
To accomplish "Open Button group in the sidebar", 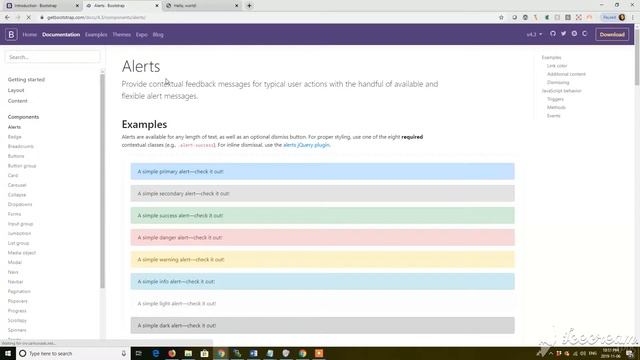I will pyautogui.click(x=22, y=166).
